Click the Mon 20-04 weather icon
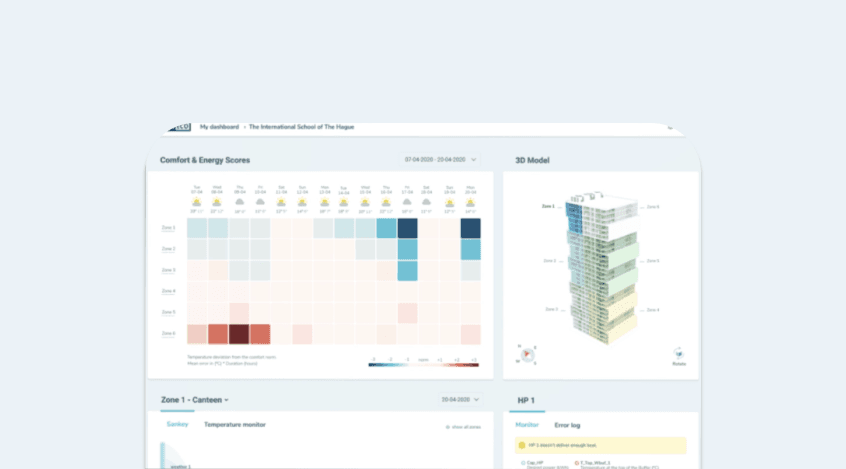Viewport: 846px width, 469px height. 470,202
